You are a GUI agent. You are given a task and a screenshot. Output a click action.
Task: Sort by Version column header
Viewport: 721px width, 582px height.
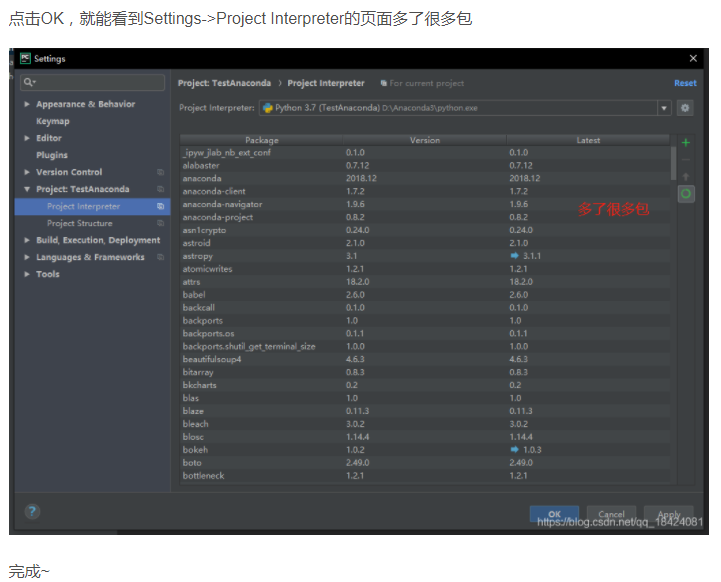(425, 140)
